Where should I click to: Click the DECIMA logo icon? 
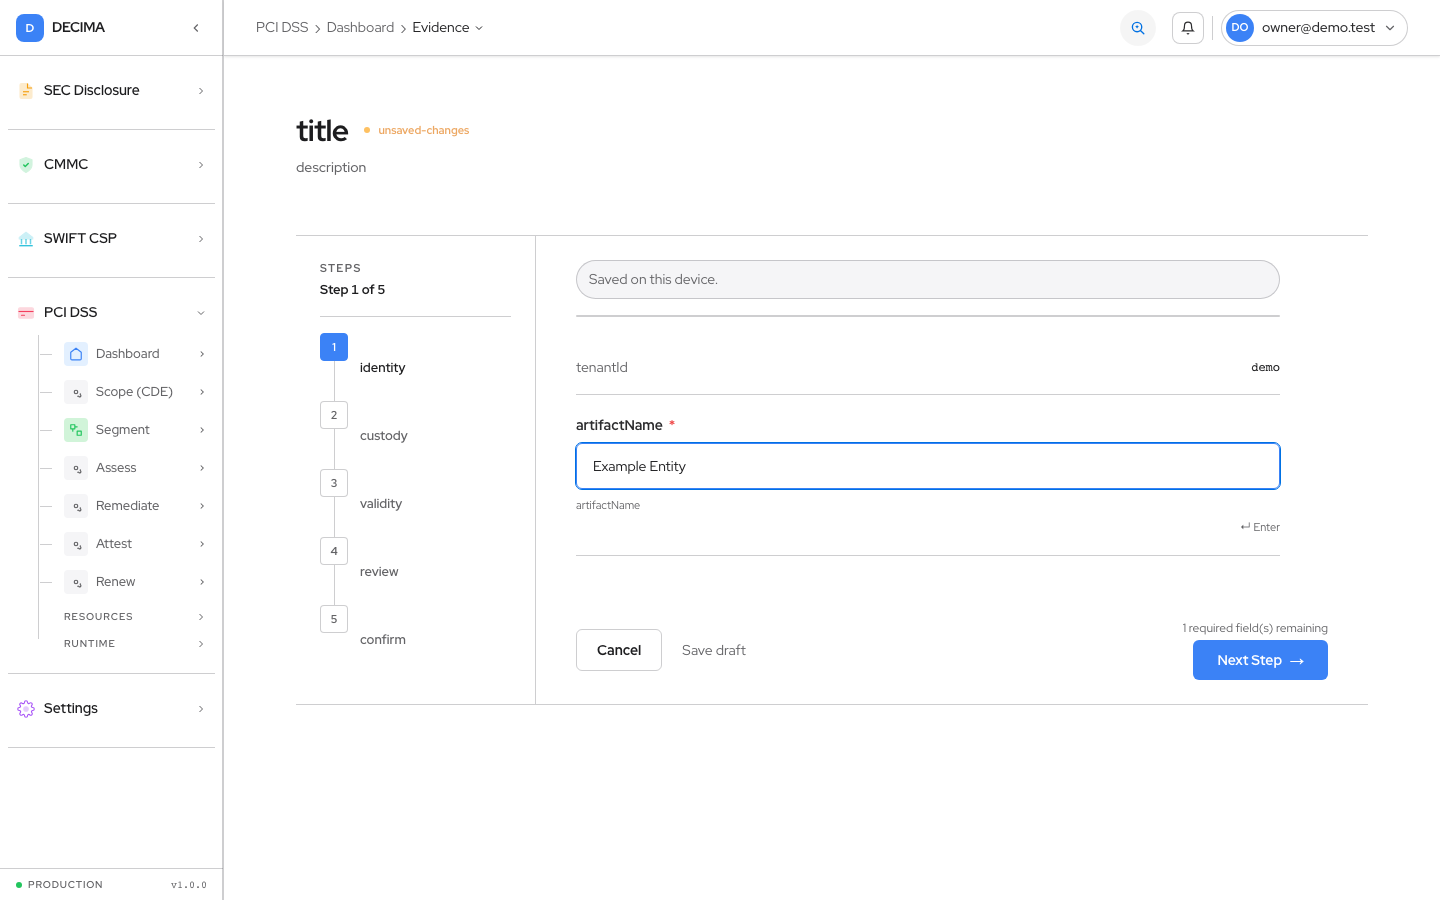click(30, 28)
